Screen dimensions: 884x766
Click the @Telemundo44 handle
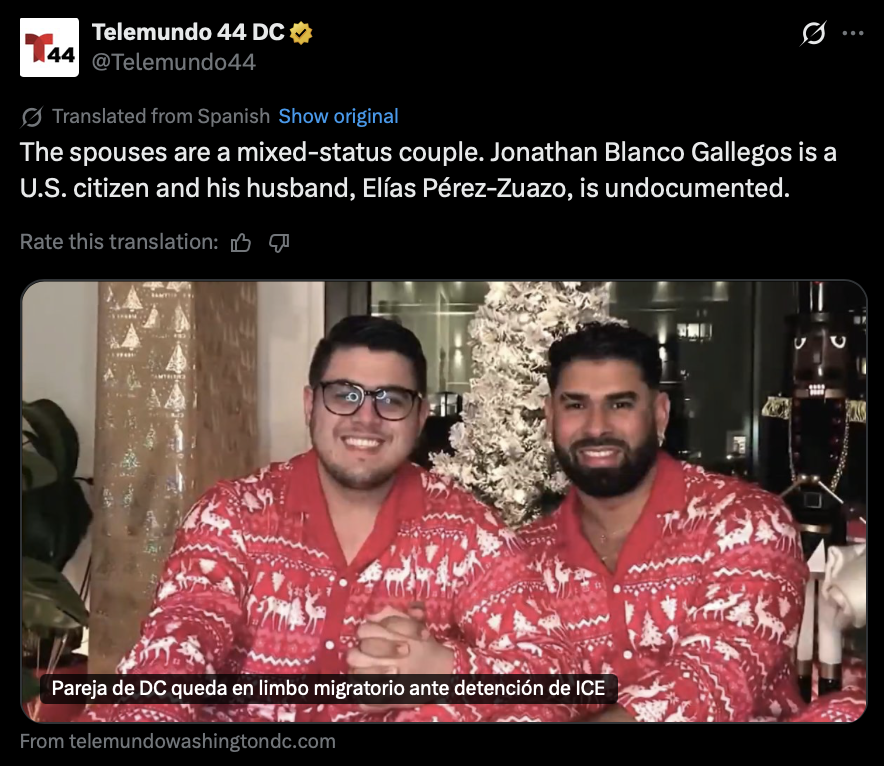(x=174, y=62)
